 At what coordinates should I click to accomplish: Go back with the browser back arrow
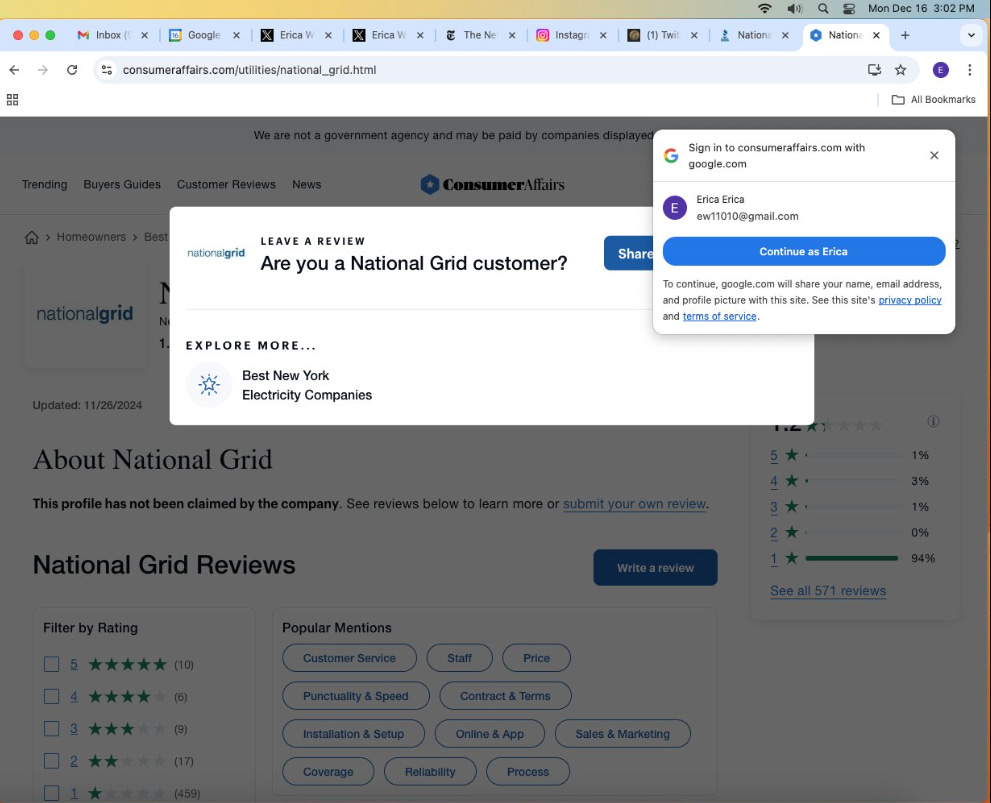point(14,70)
